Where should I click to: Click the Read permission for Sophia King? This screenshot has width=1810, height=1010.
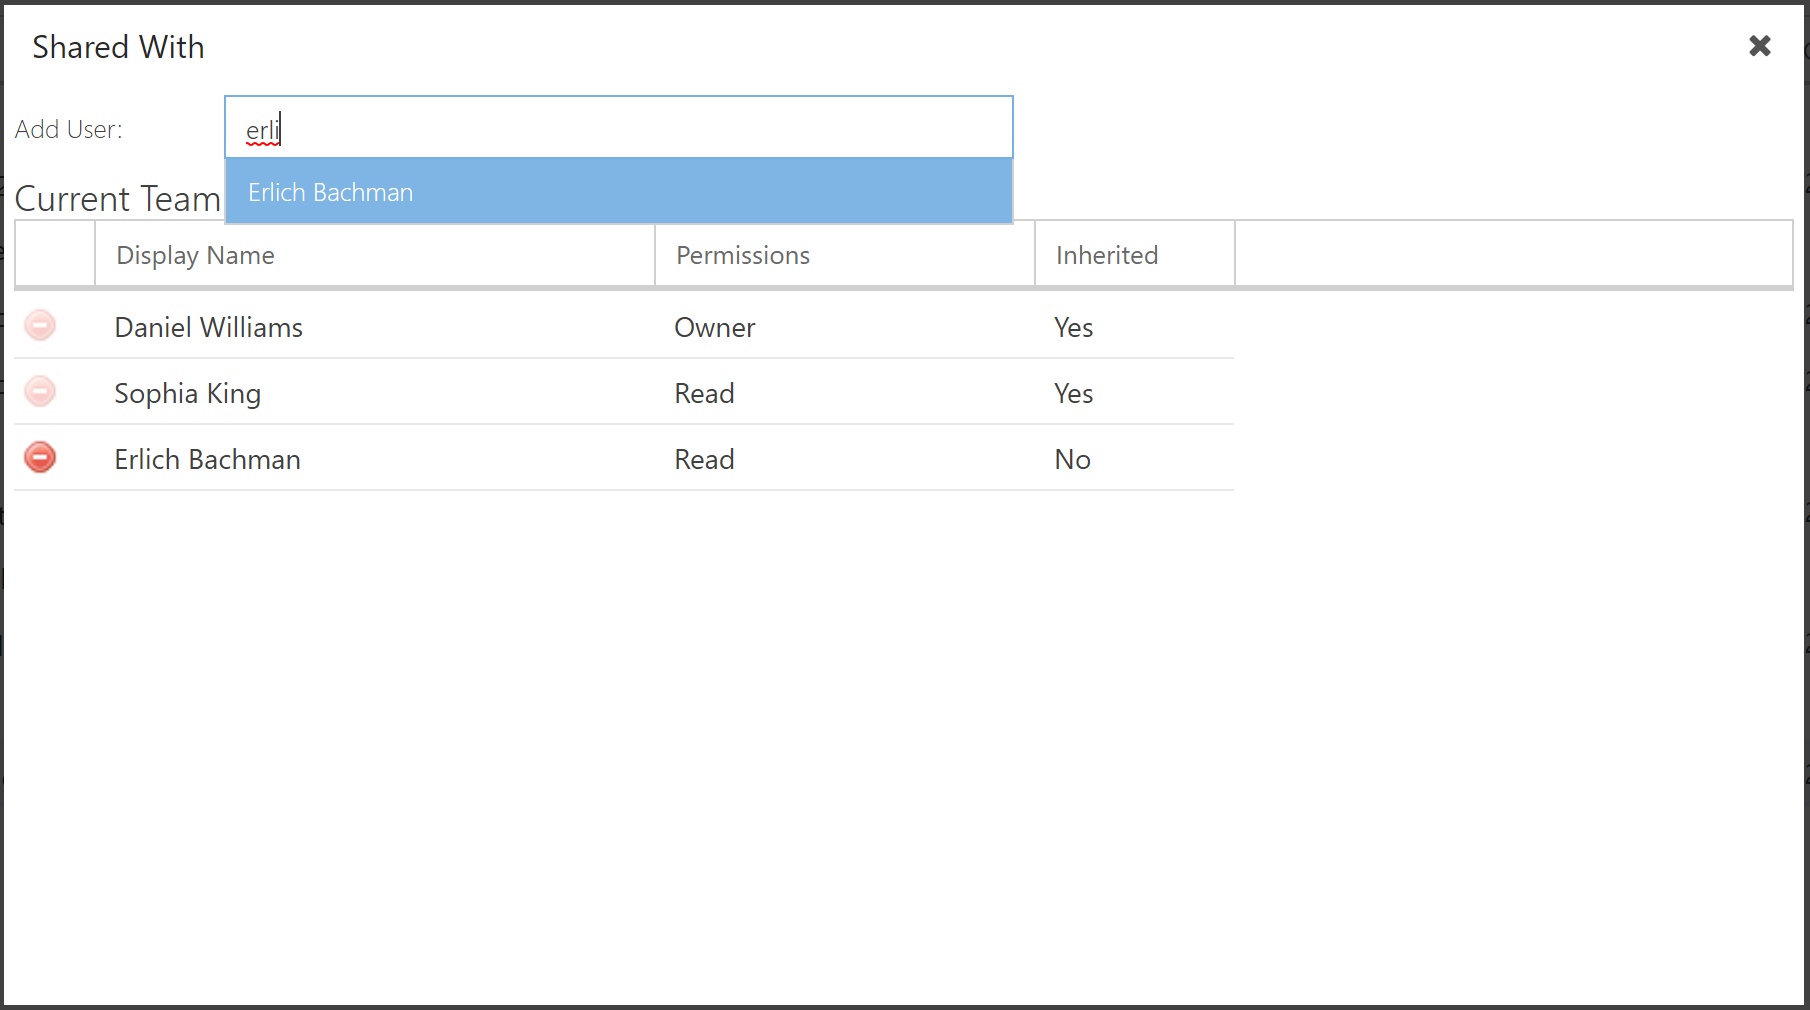click(704, 393)
